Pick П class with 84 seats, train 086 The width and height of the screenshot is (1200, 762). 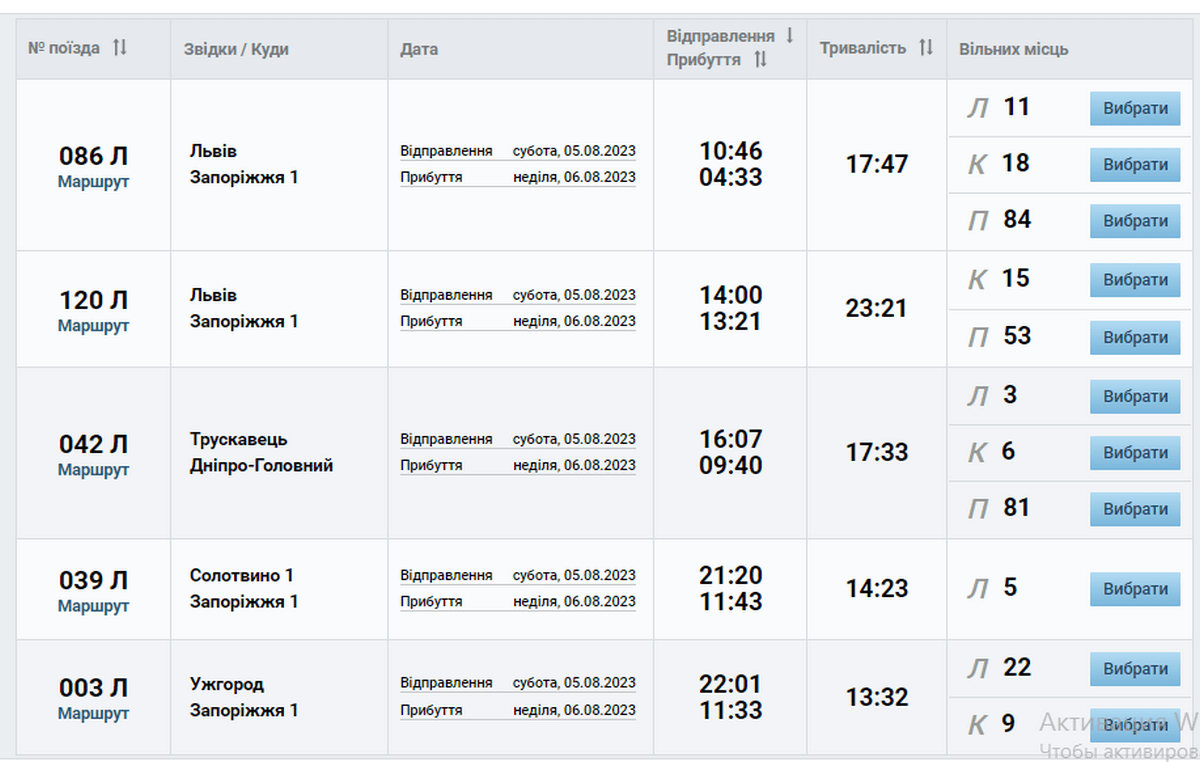1135,221
